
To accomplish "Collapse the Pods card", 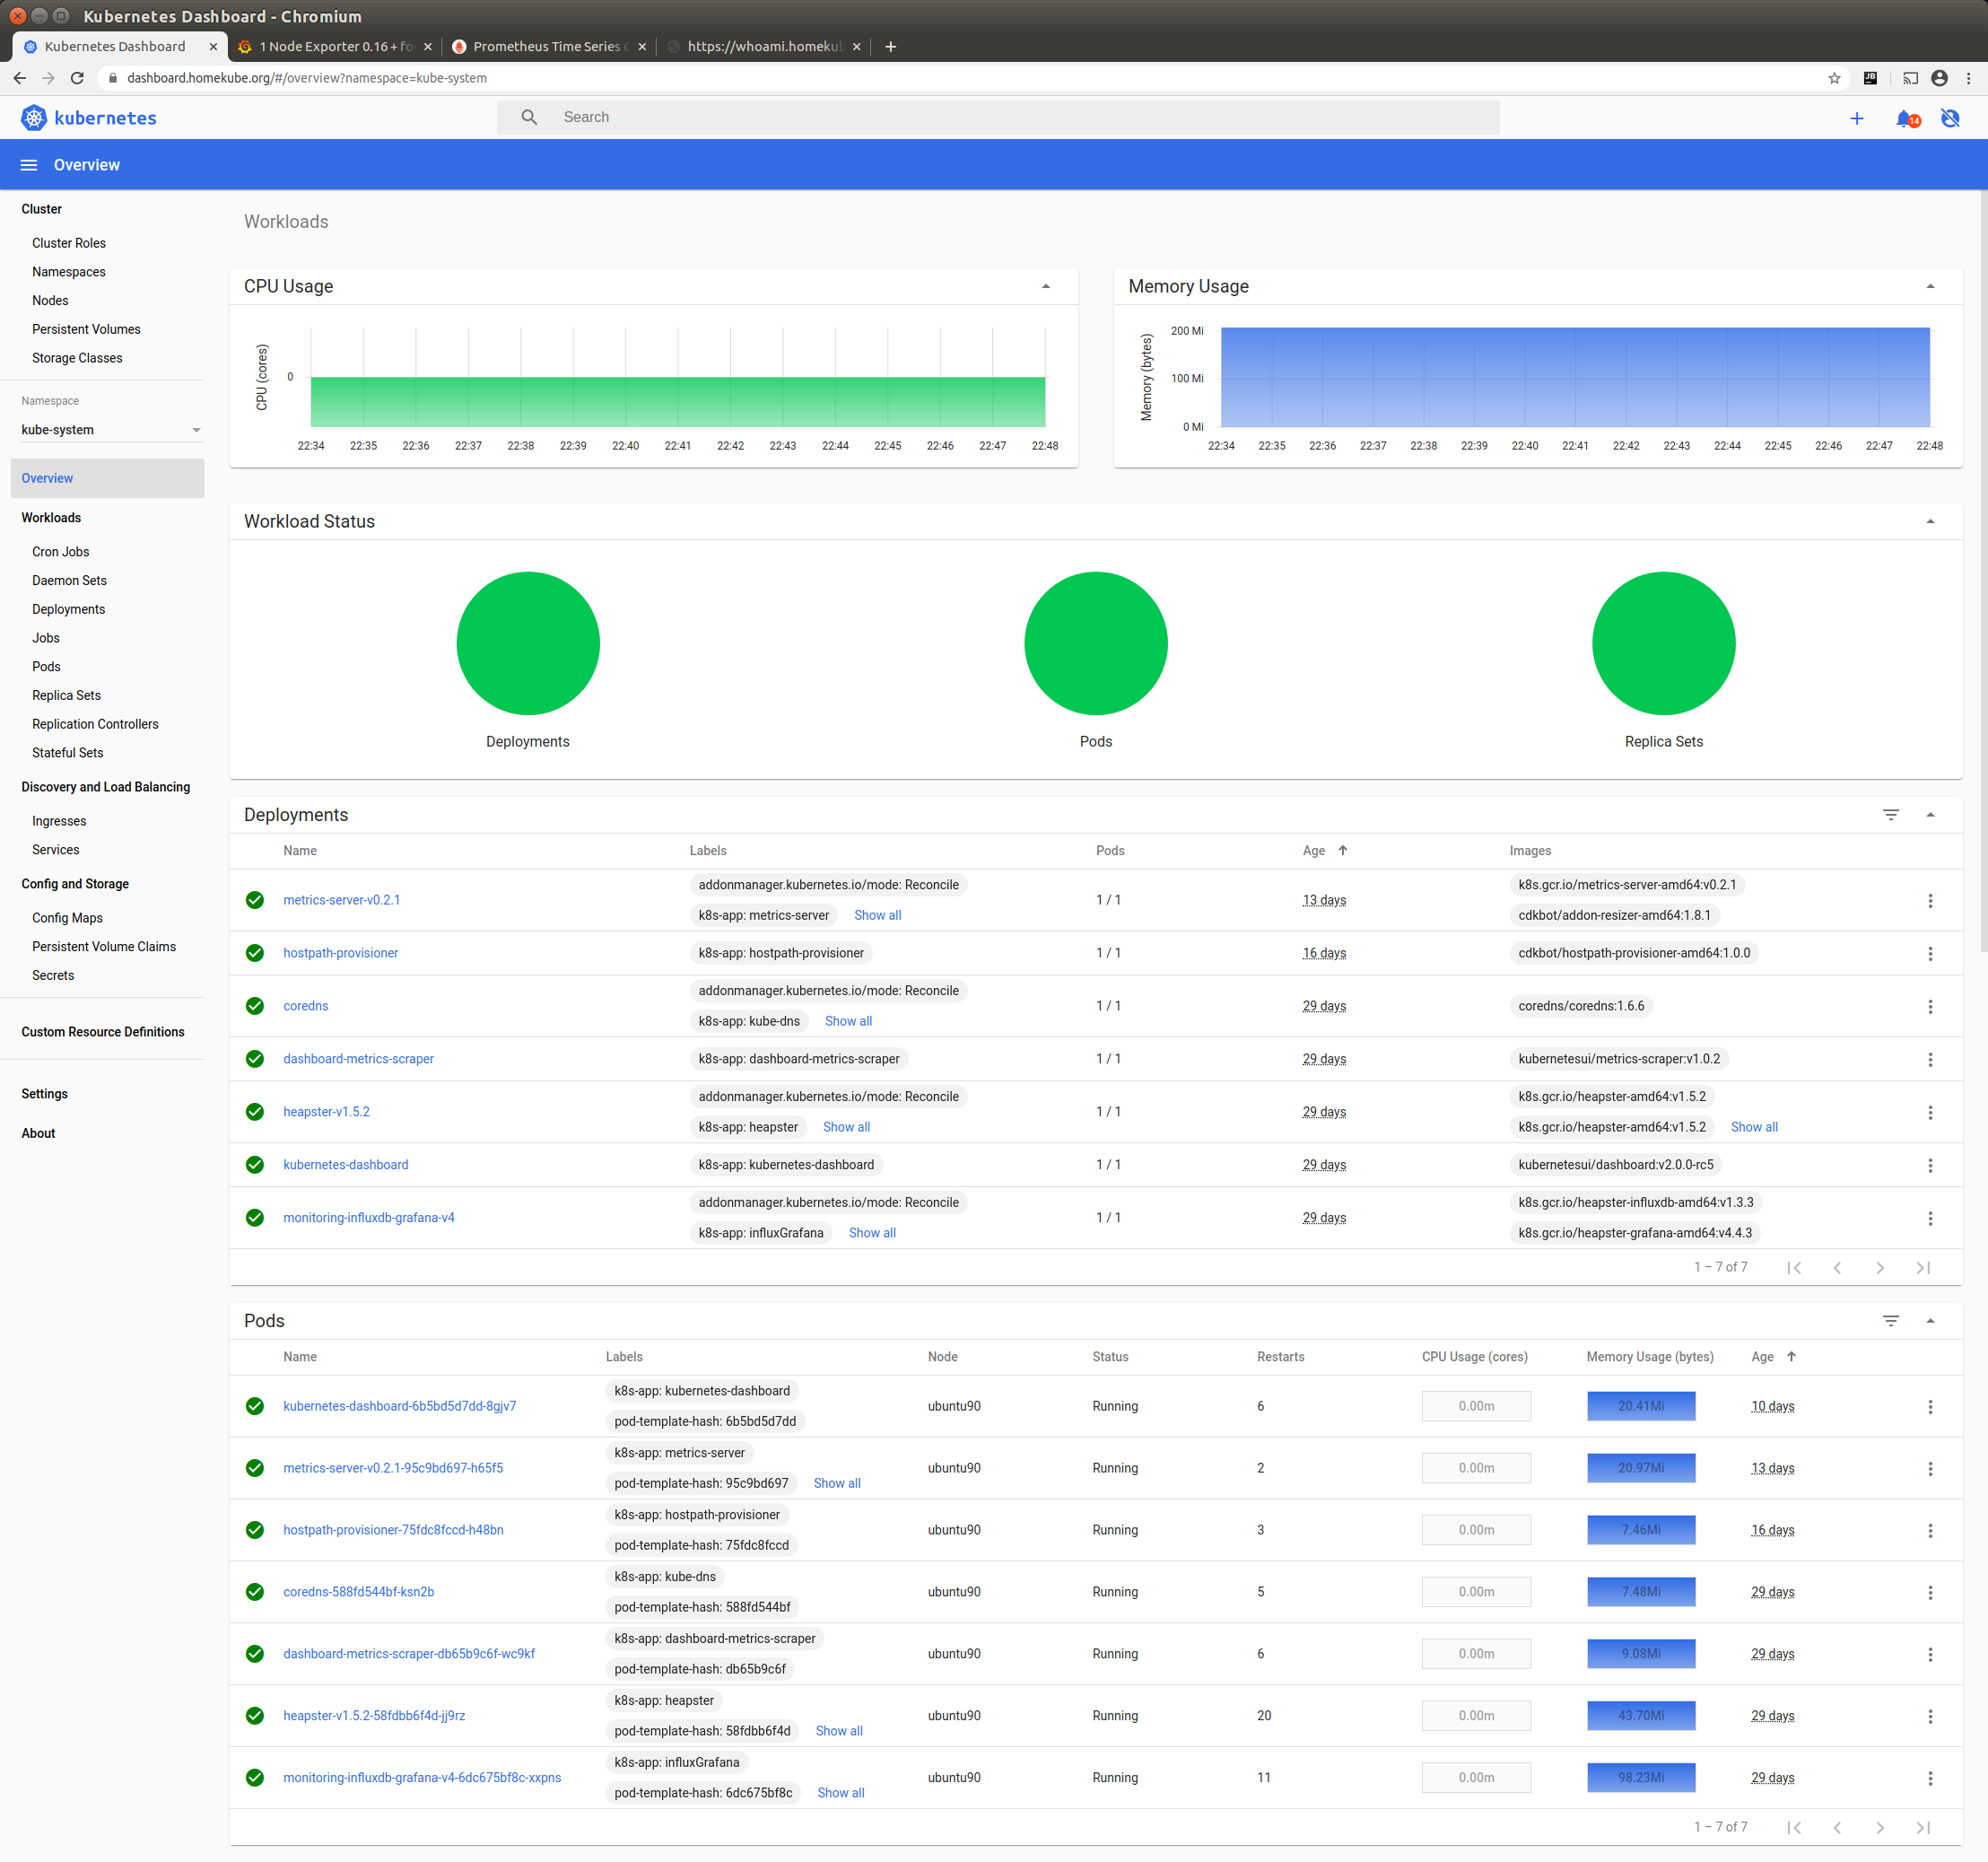I will pos(1930,1321).
